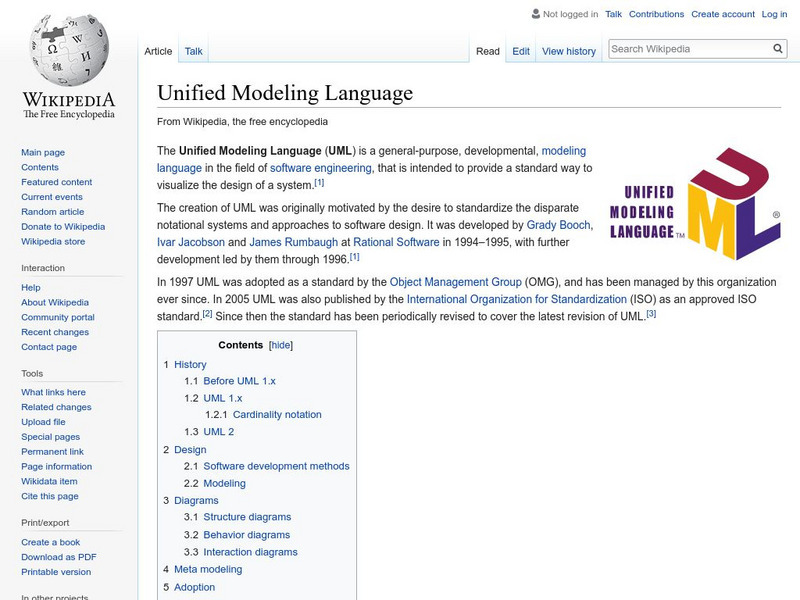
Task: Open the Wikidata item
Action: pos(49,481)
